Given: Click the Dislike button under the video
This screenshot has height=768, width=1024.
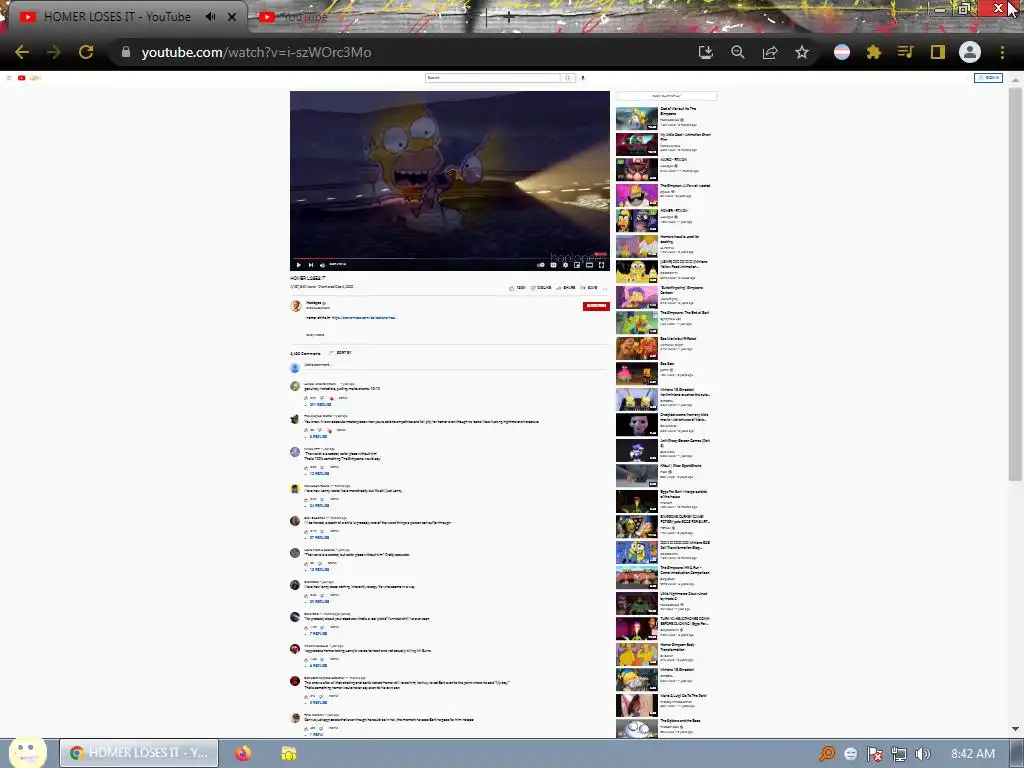Looking at the screenshot, I should click(541, 287).
